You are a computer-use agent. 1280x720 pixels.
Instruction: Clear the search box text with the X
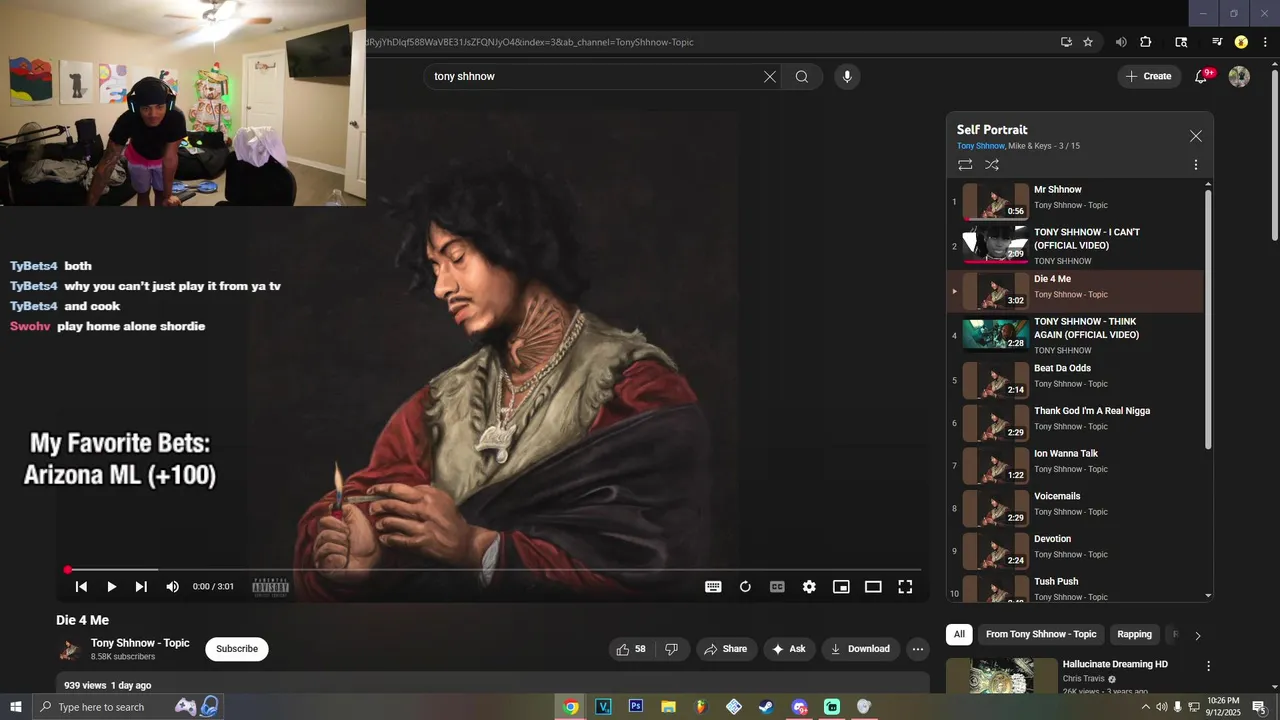pos(770,77)
